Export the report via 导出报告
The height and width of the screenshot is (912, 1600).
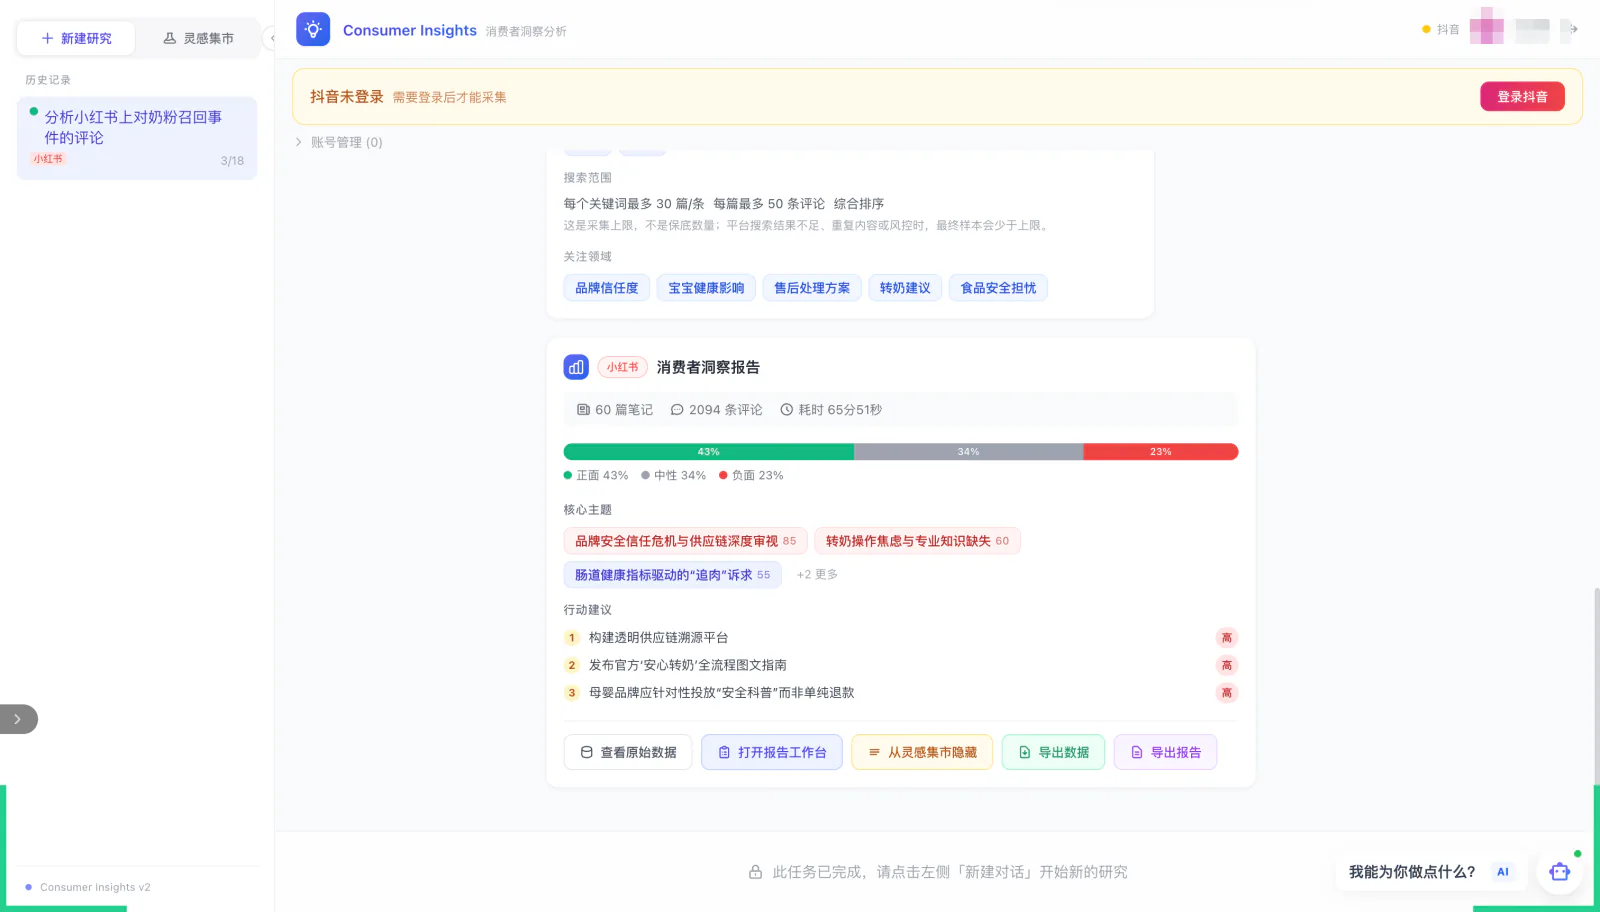pos(1165,752)
